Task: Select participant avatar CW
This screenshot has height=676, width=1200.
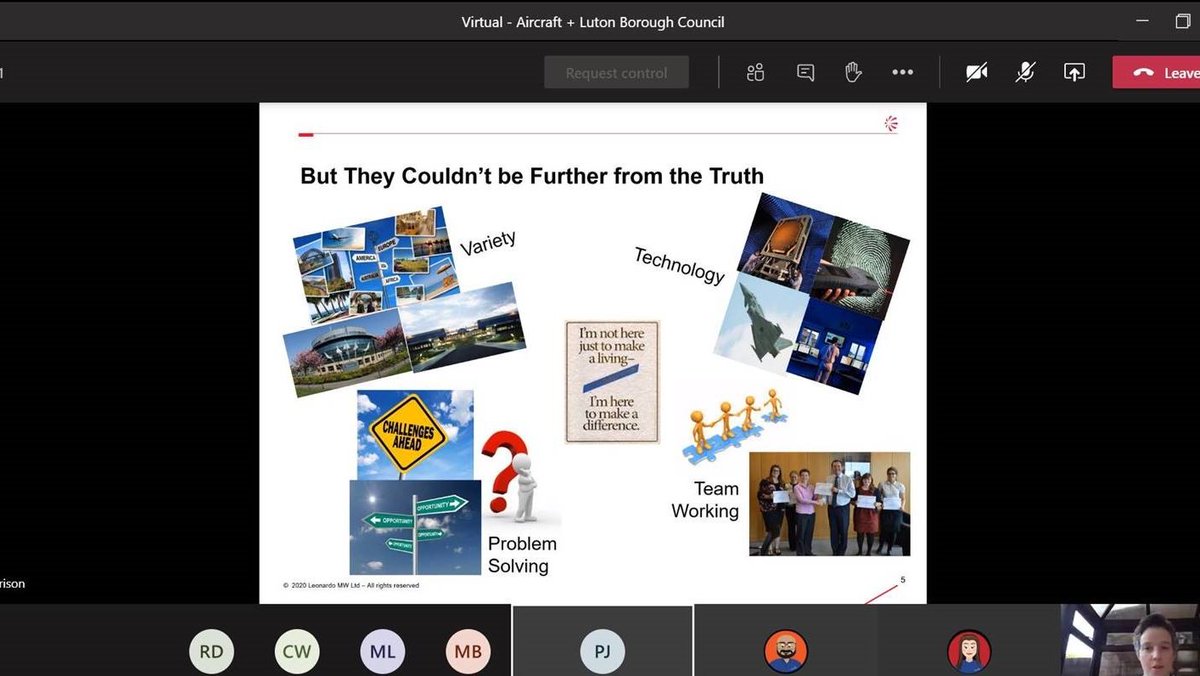Action: point(297,652)
